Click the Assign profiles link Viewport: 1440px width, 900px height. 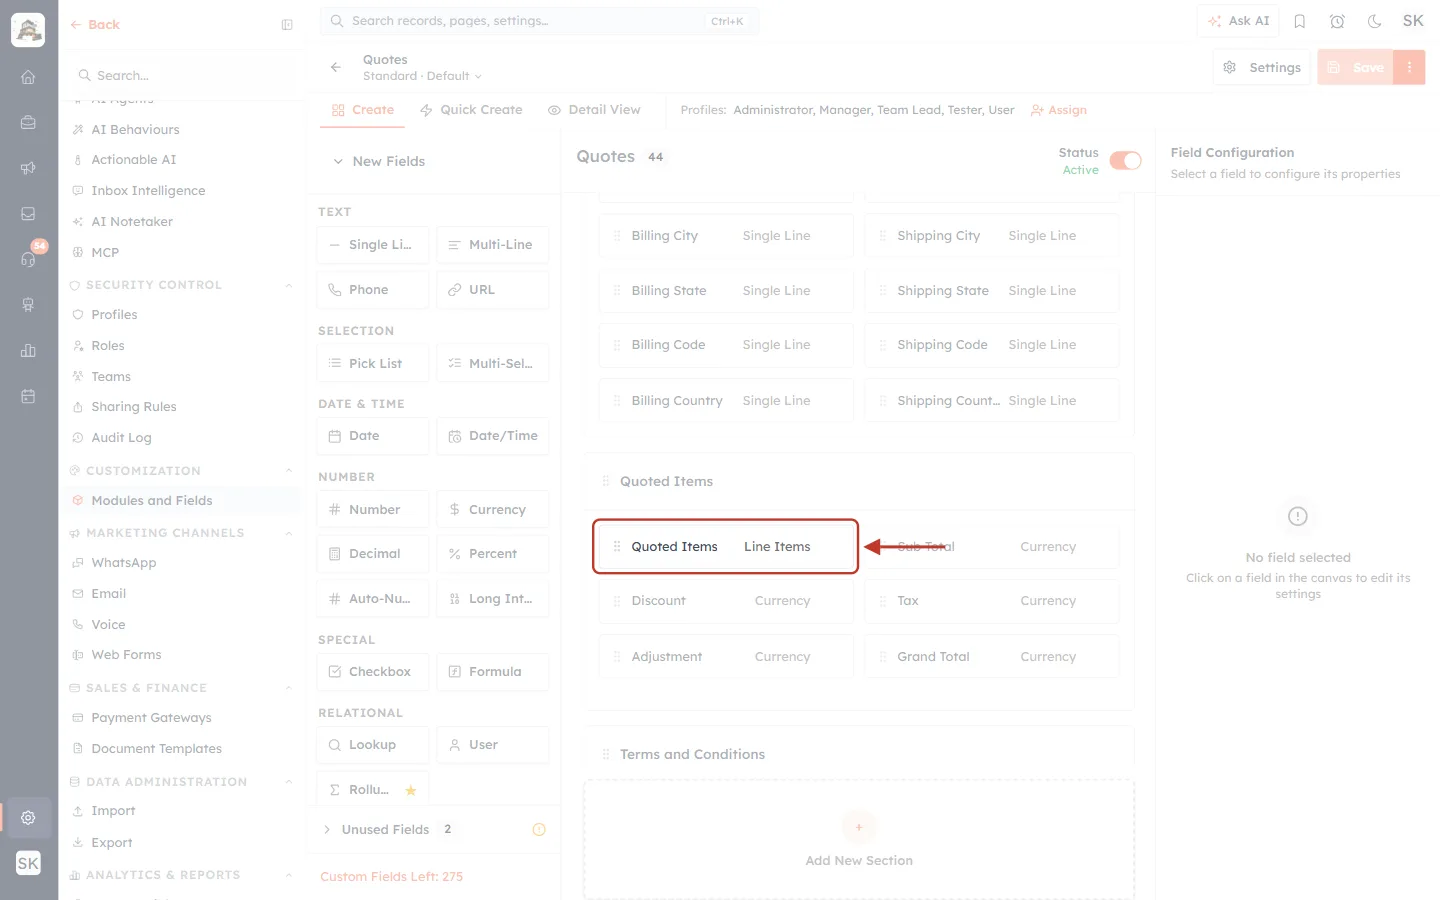pyautogui.click(x=1058, y=110)
